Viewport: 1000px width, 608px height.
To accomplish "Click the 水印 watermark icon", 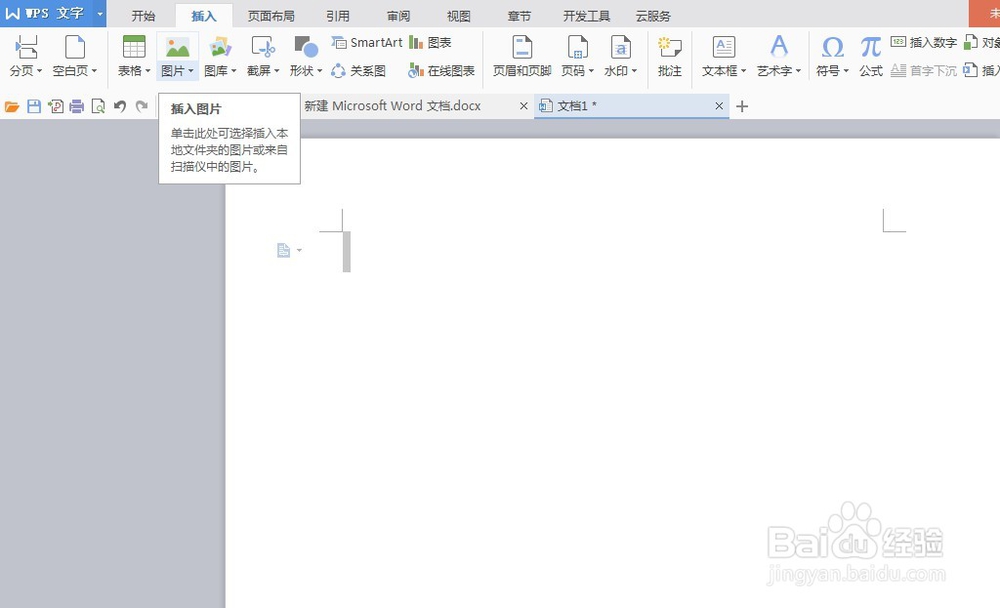I will click(x=621, y=47).
